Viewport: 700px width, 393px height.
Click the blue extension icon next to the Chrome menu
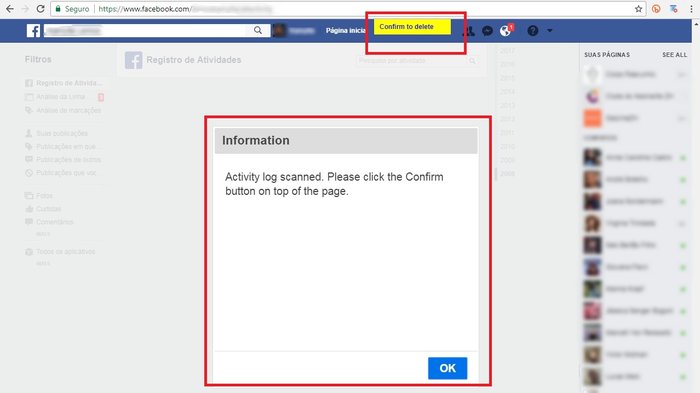674,8
